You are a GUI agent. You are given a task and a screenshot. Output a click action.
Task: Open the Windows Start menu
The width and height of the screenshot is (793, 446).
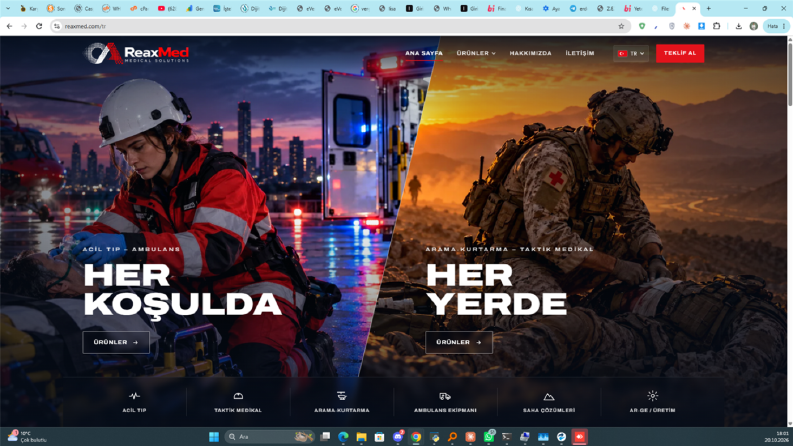(x=214, y=437)
